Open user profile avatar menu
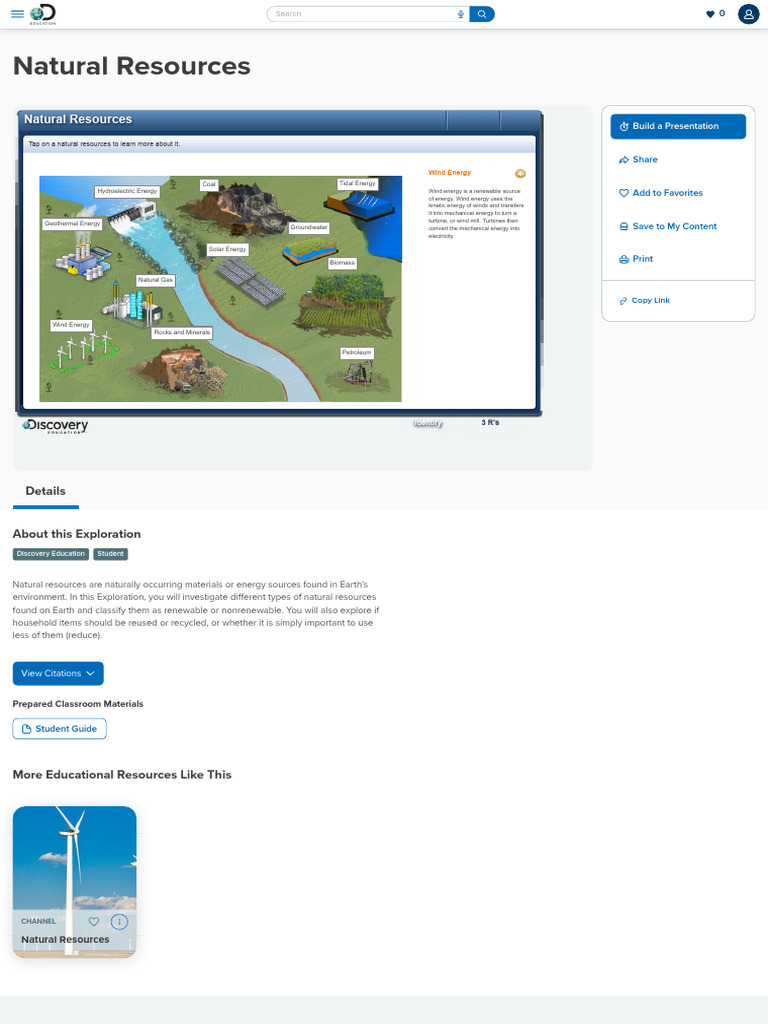768x1024 pixels. pos(748,14)
